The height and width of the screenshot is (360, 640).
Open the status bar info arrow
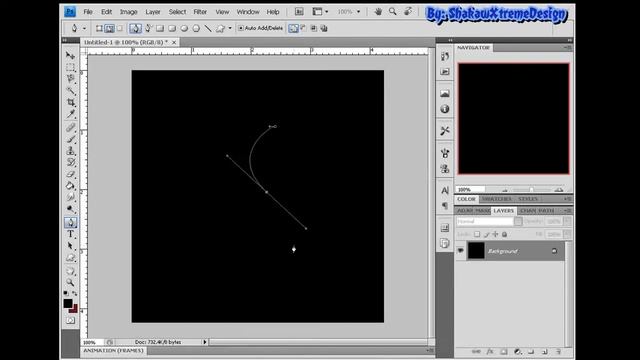(x=205, y=342)
